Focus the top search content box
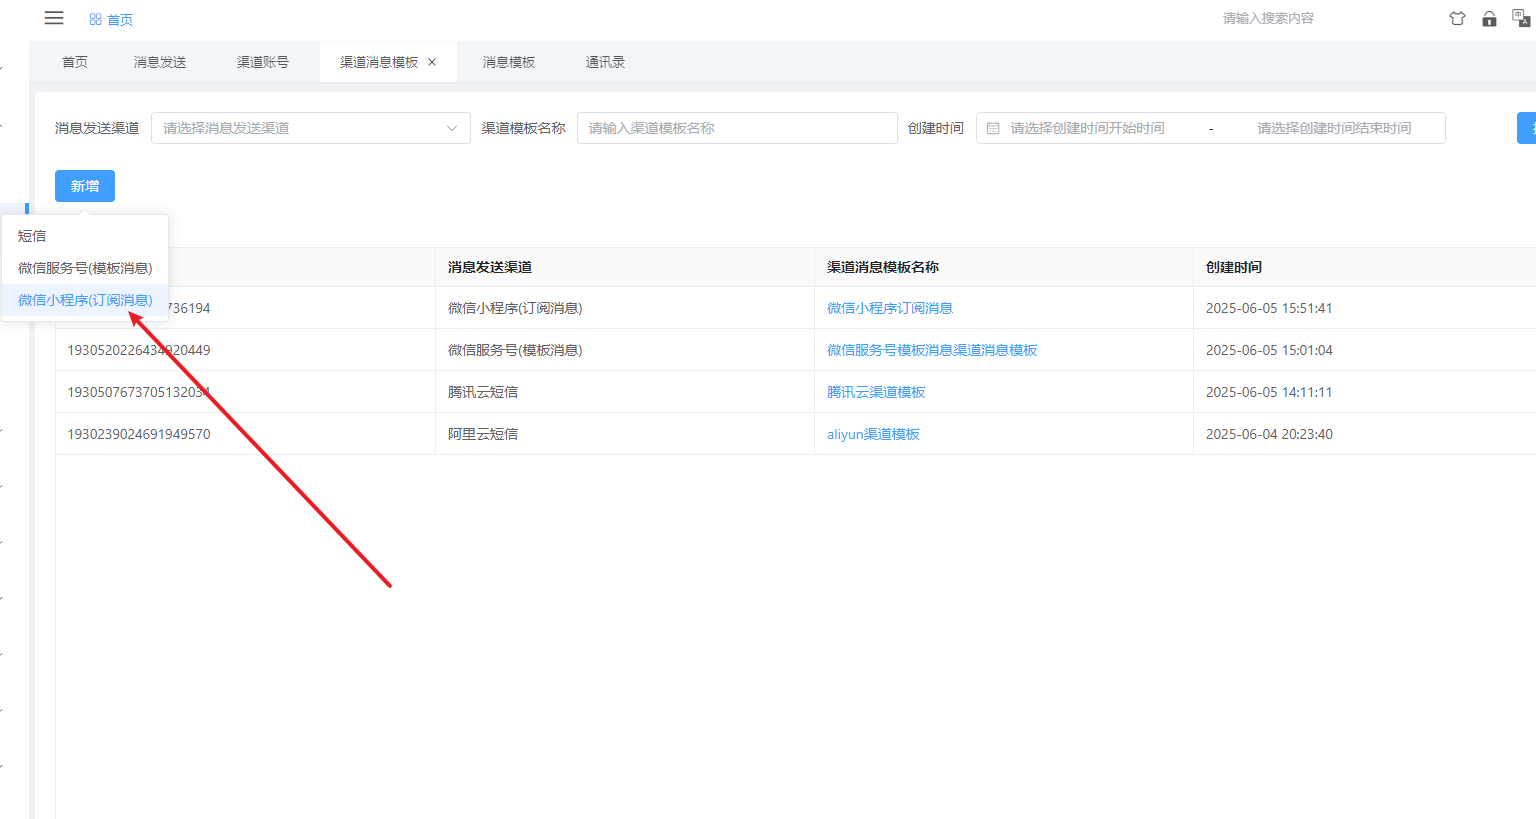1536x819 pixels. (1268, 18)
